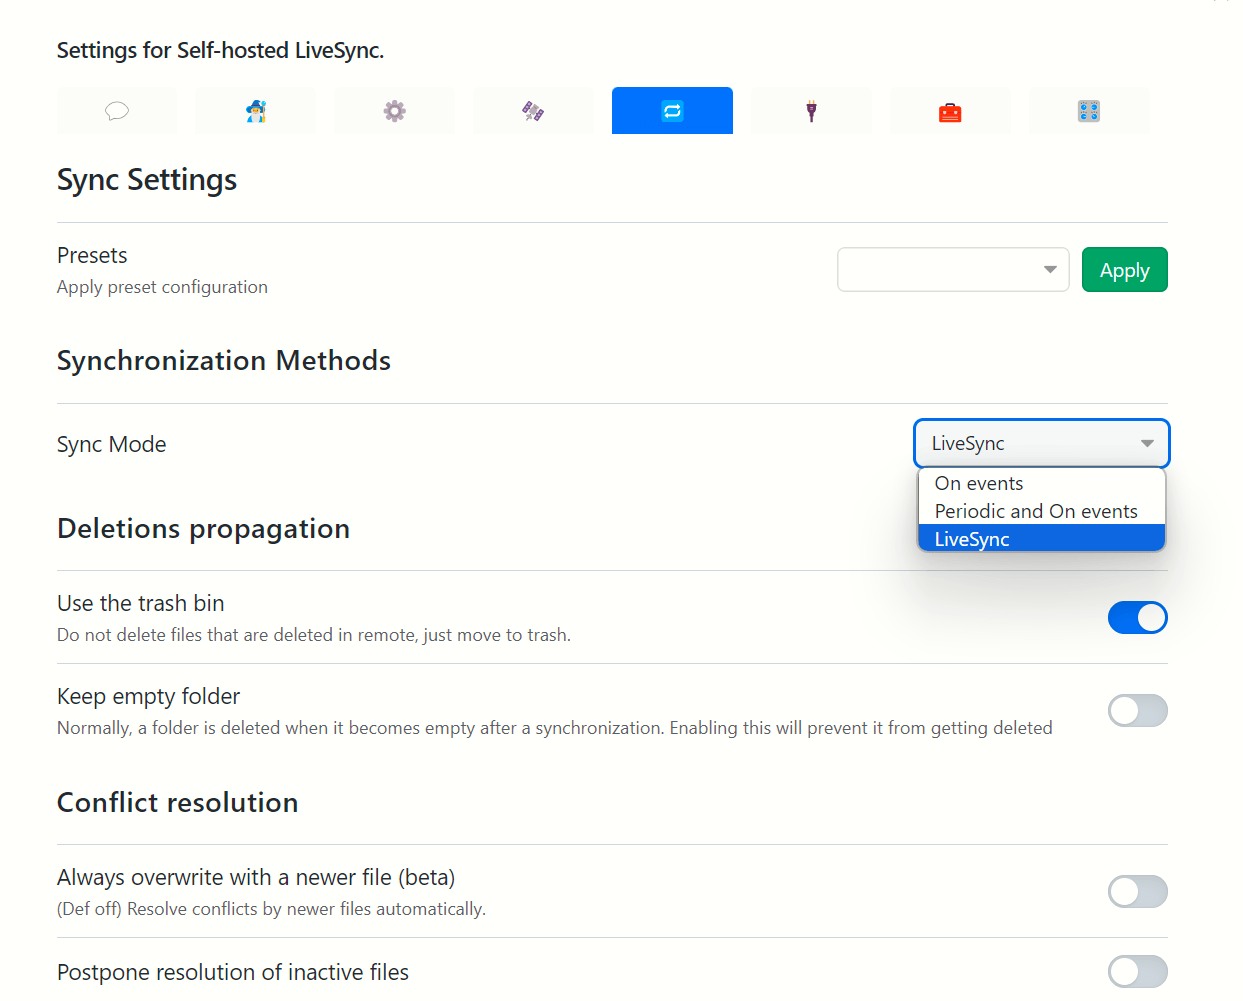The height and width of the screenshot is (1001, 1243).
Task: Open the Presets dropdown
Action: (x=953, y=270)
